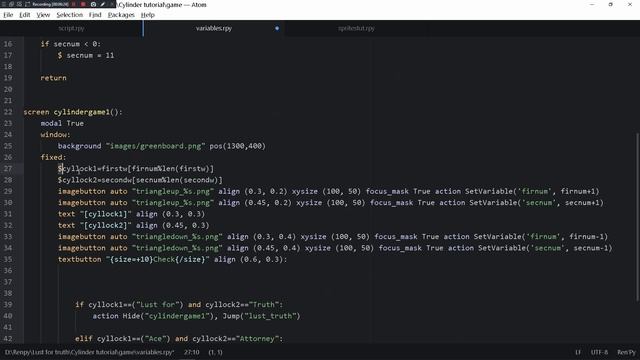Viewport: 640px width, 360px height.
Task: Click line number 35 in the gutter
Action: (x=8, y=259)
